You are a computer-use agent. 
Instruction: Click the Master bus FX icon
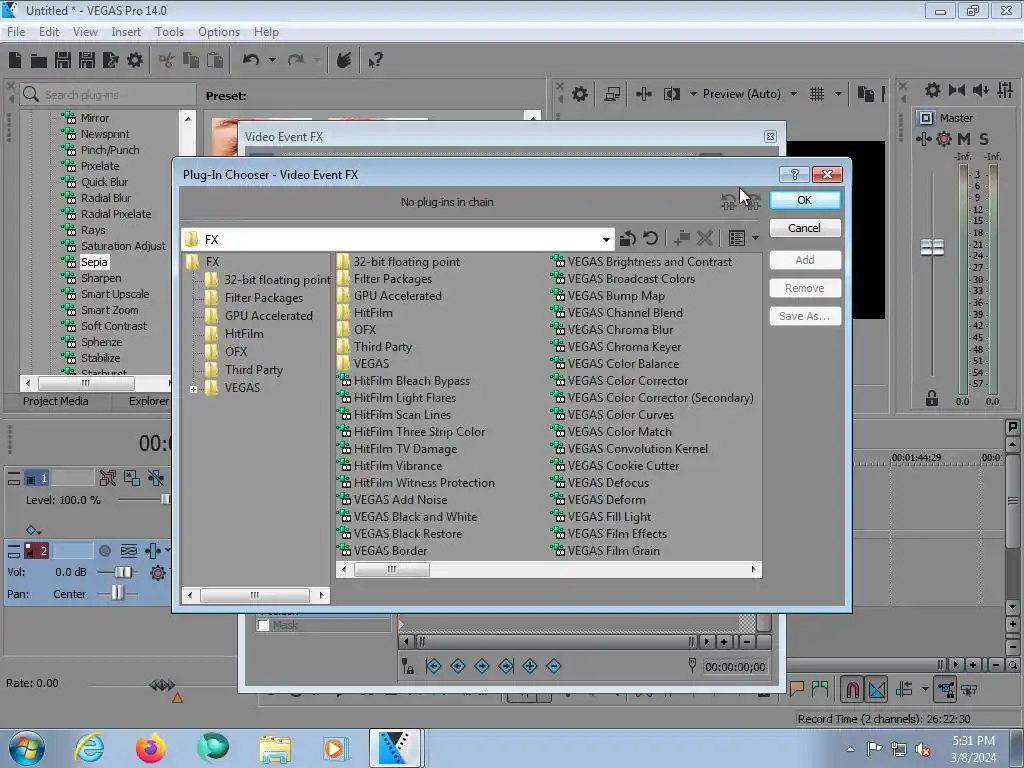[924, 138]
